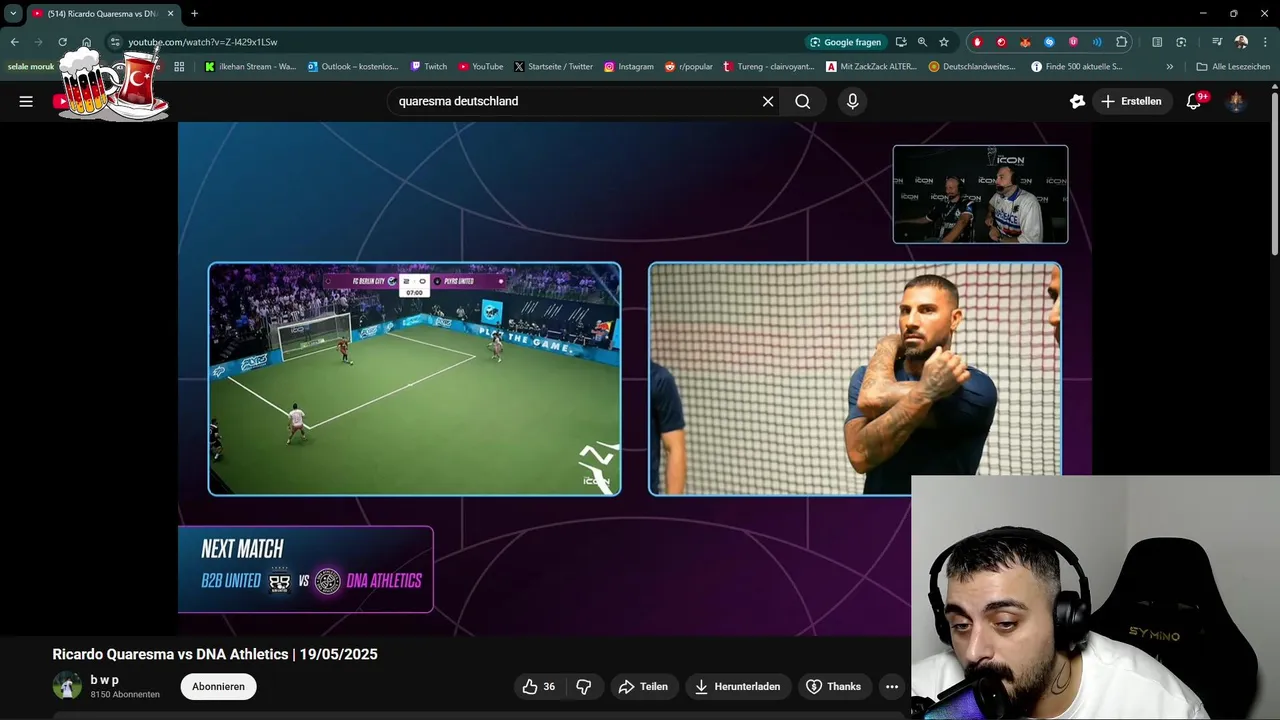The height and width of the screenshot is (720, 1280).
Task: Reload the page
Action: pos(62,42)
